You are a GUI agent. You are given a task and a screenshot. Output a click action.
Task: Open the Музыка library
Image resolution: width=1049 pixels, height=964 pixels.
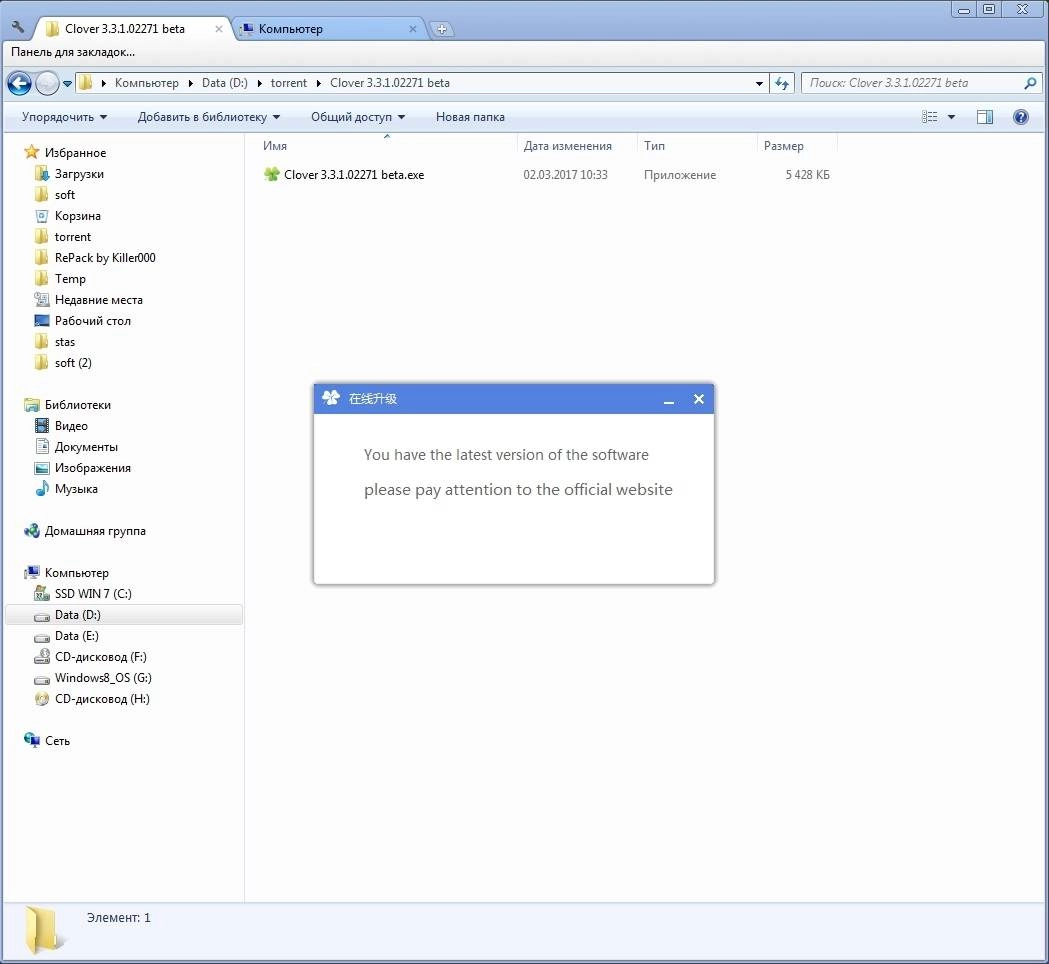76,489
